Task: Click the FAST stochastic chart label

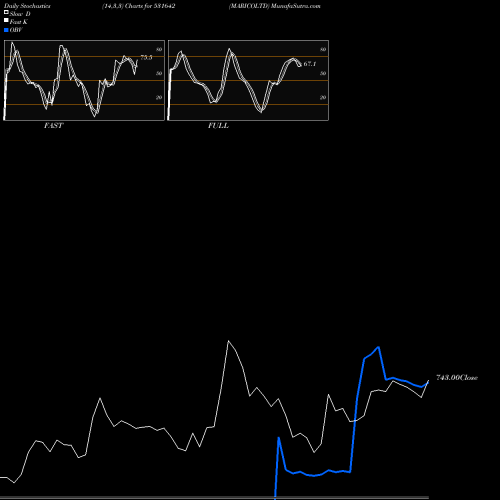Action: (x=53, y=126)
